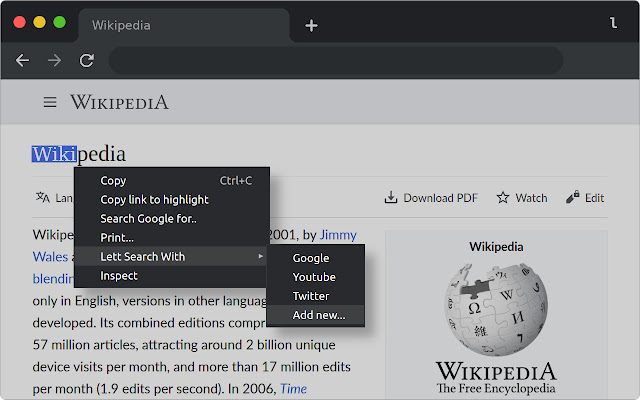Click the language translate icon
640x400 pixels.
[43, 197]
